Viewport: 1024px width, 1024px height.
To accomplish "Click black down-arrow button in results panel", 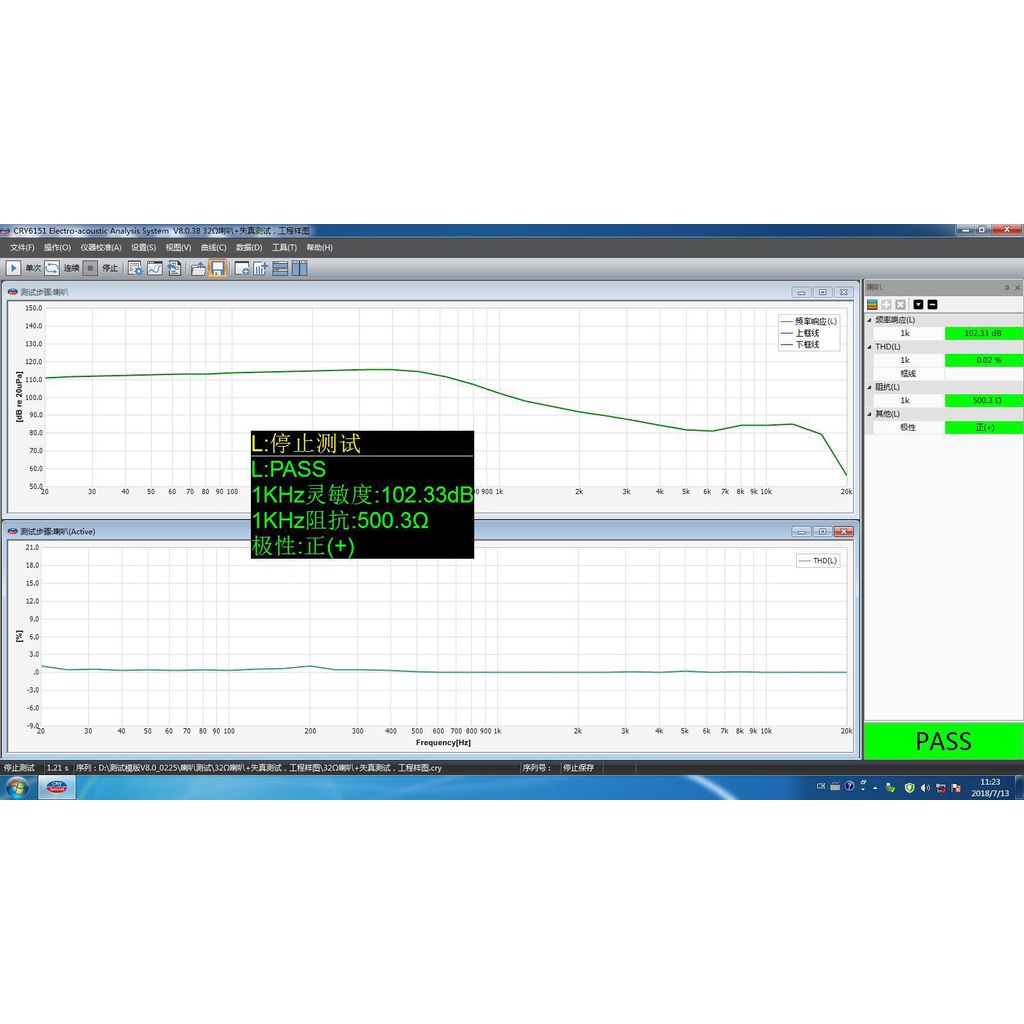I will [x=918, y=304].
